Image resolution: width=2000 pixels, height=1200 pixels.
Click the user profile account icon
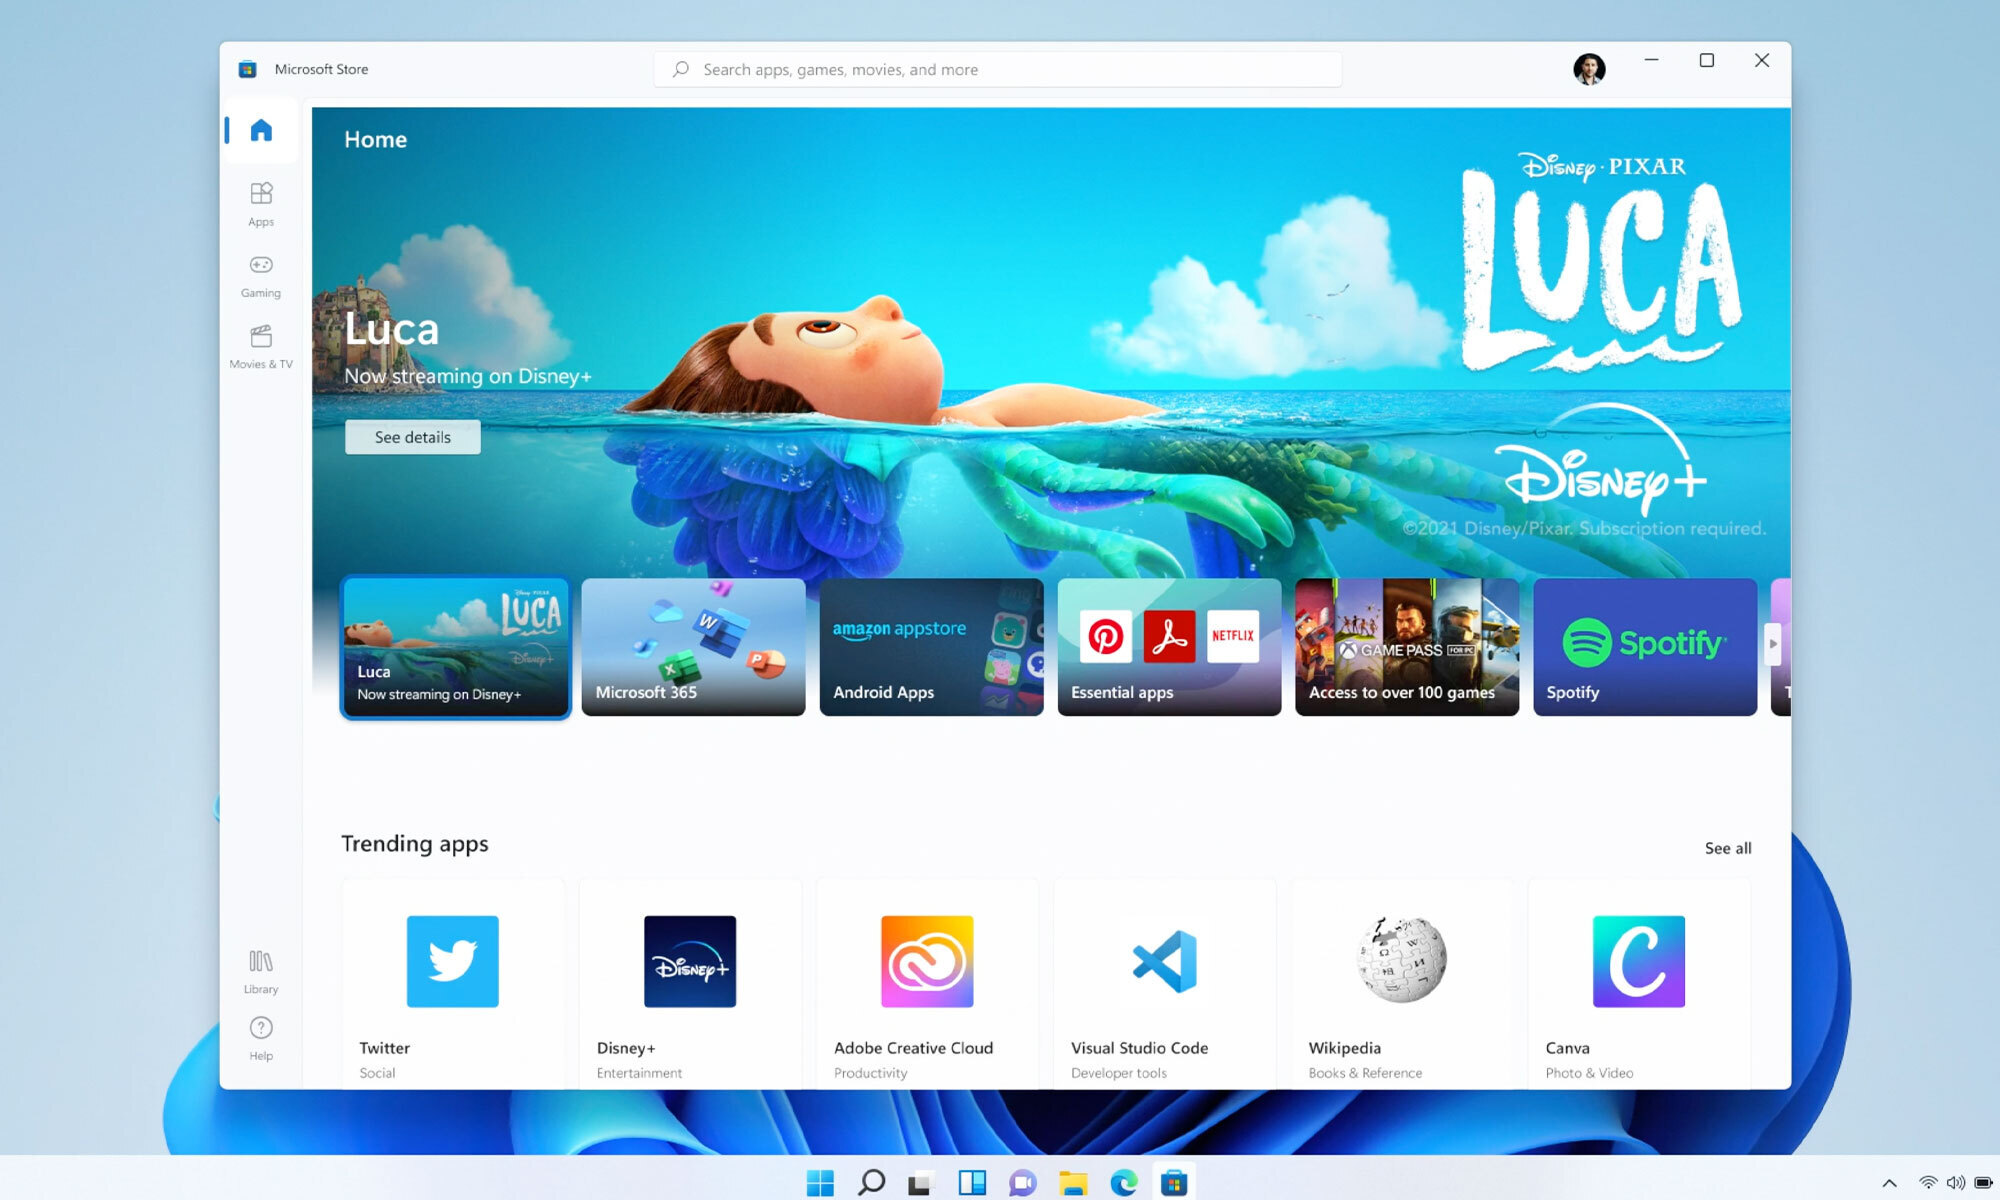(1589, 67)
